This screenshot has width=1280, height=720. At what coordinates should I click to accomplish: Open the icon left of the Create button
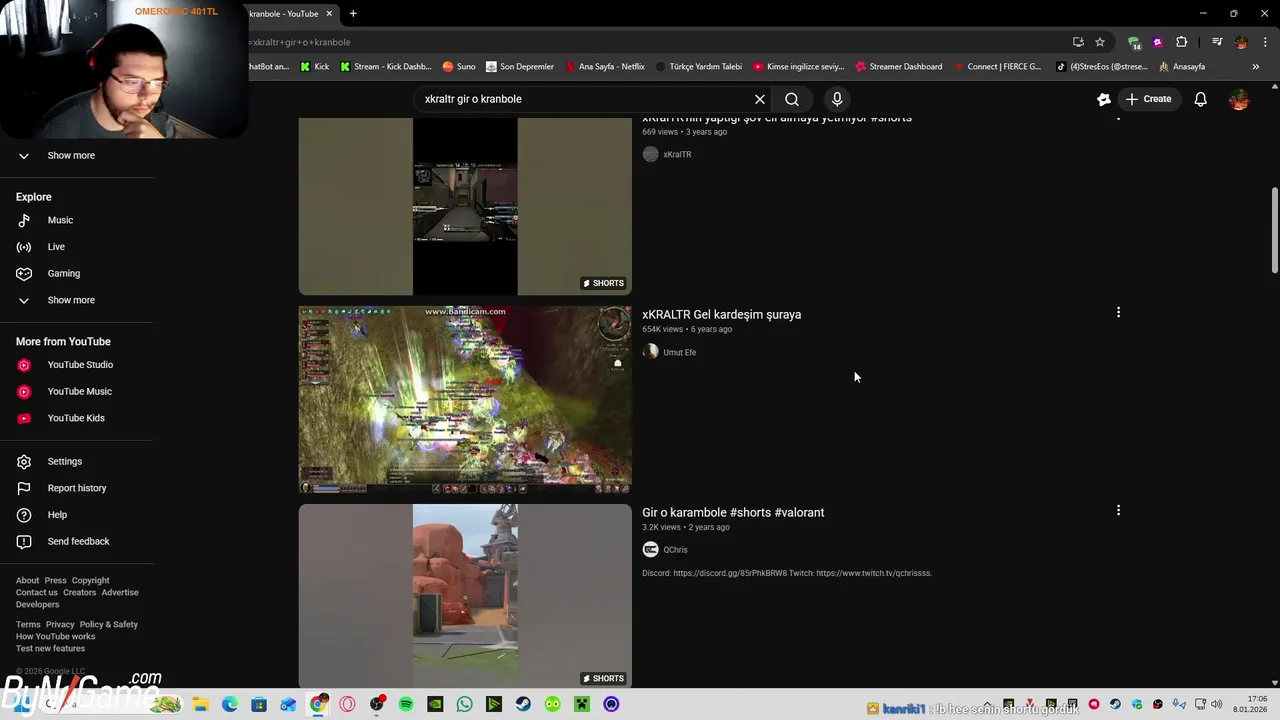pos(1104,99)
